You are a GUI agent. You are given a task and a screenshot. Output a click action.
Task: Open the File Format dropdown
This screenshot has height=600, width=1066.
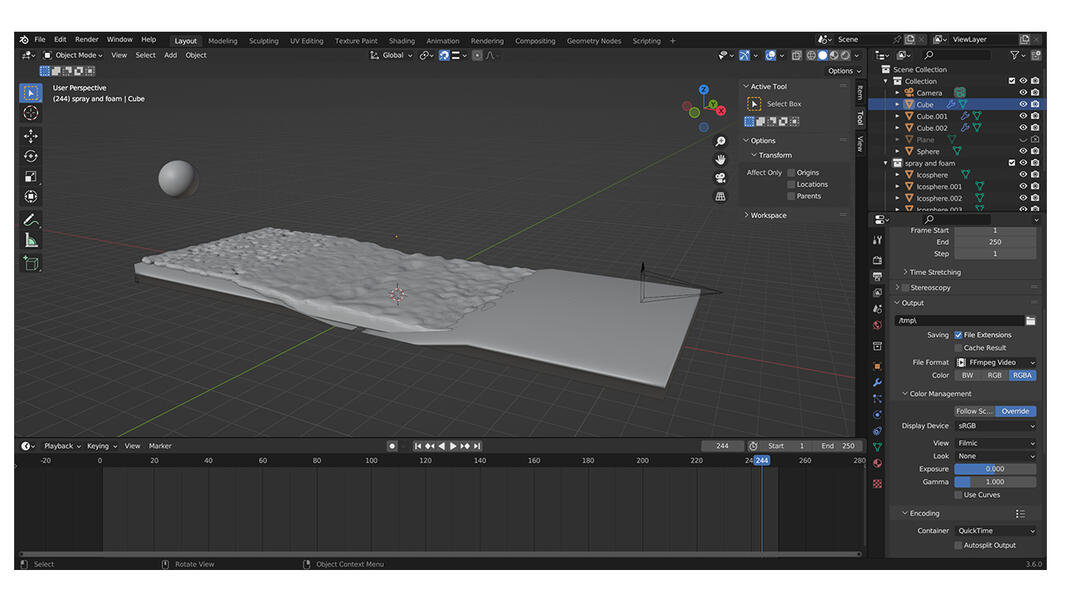(996, 362)
